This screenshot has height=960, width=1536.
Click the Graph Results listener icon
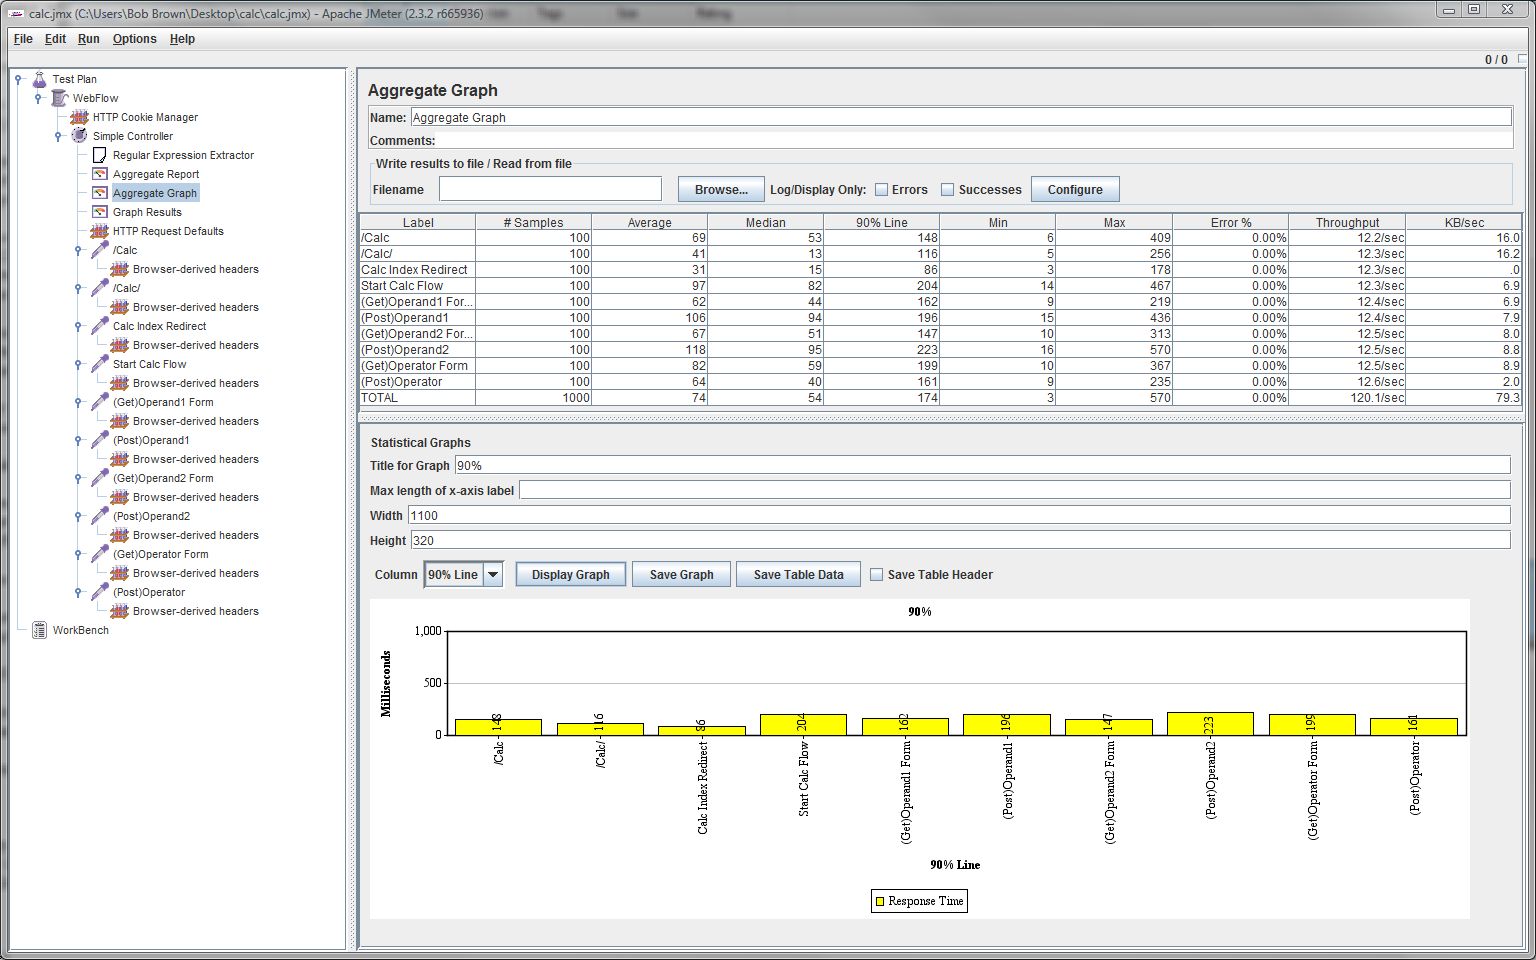[x=100, y=212]
